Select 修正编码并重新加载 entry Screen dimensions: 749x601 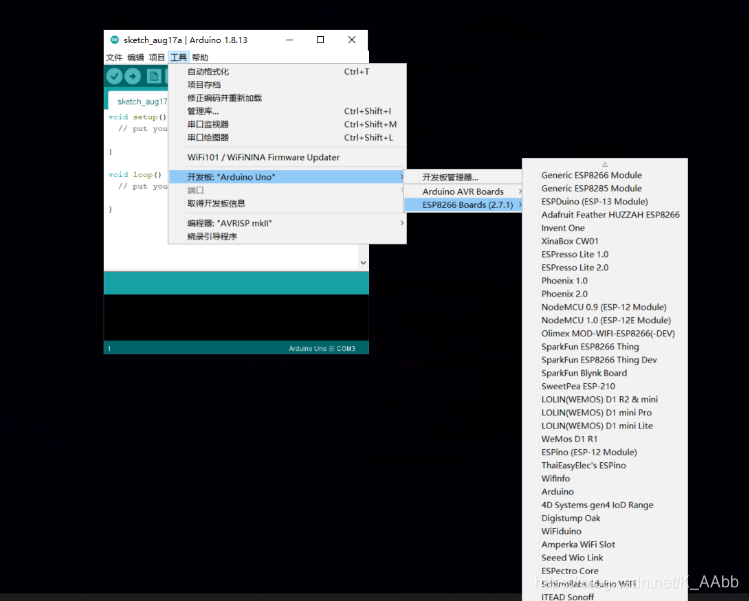click(x=287, y=98)
